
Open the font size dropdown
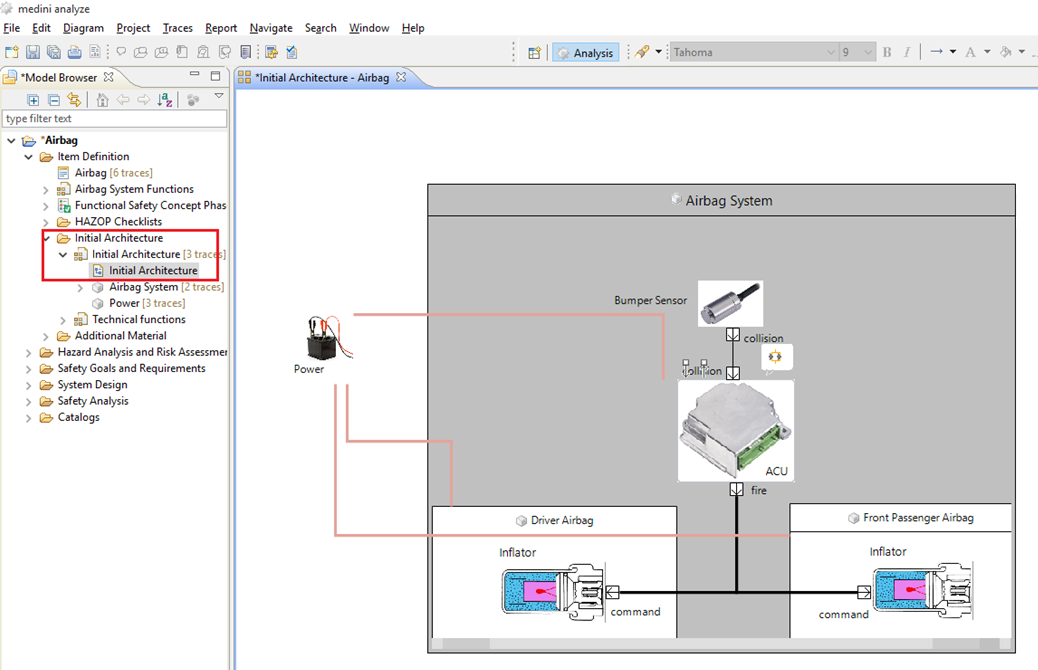867,52
